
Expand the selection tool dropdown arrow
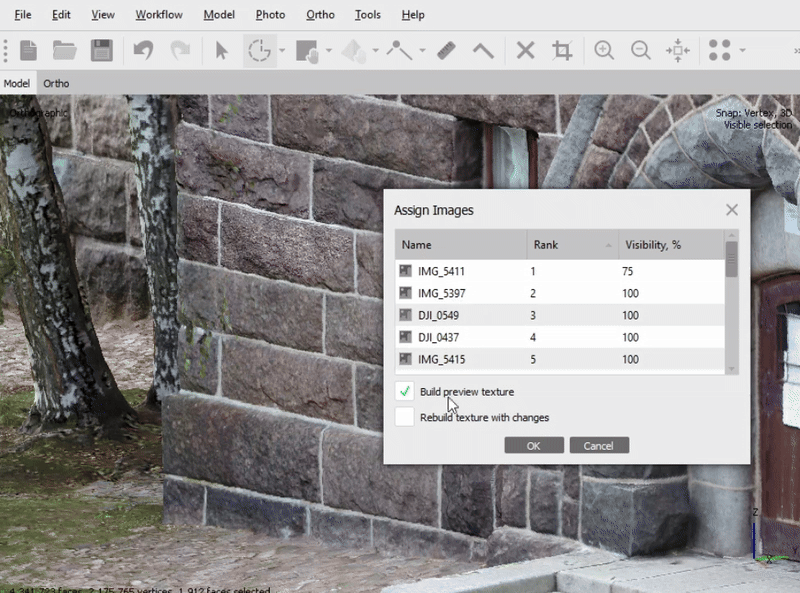click(282, 51)
